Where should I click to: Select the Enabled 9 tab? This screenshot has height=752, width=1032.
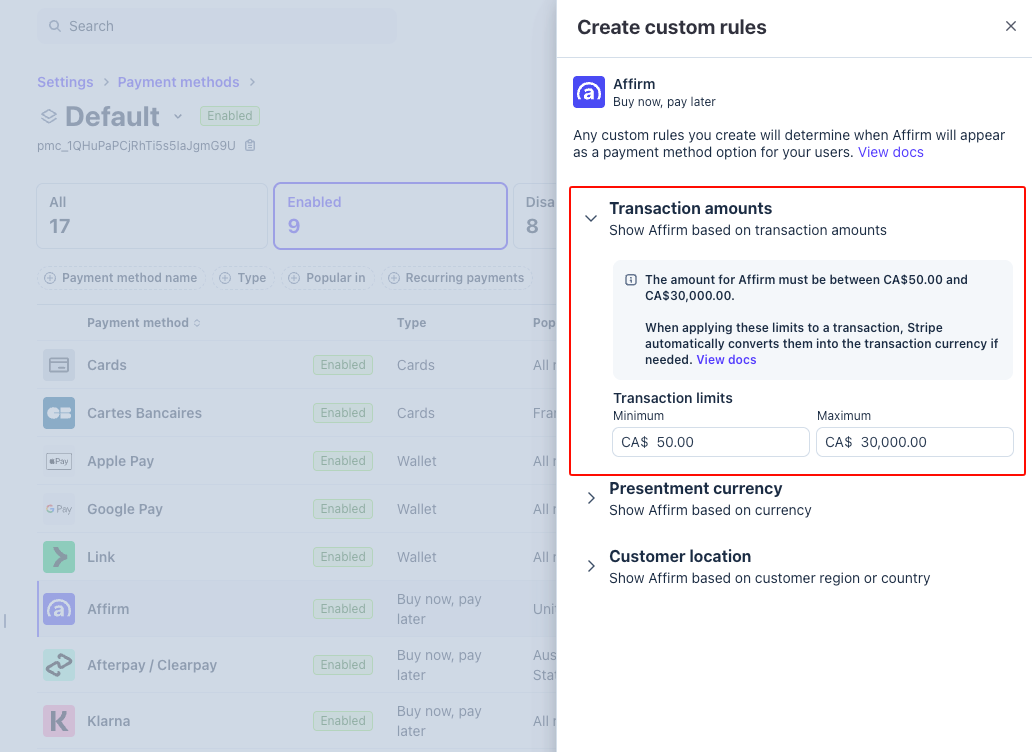[x=390, y=215]
